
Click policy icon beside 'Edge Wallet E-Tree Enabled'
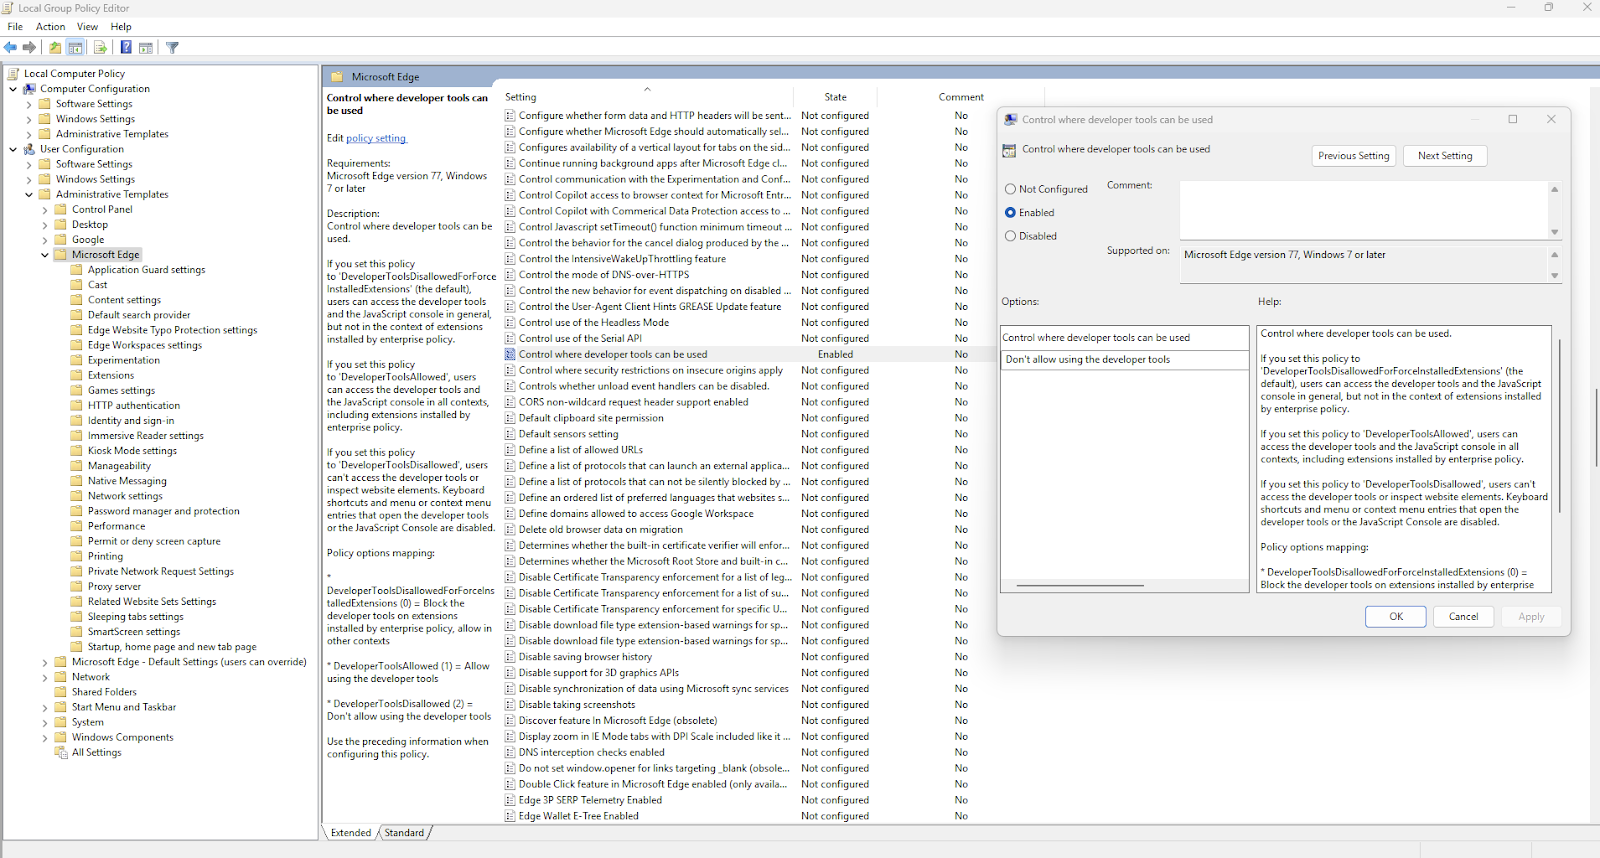pyautogui.click(x=510, y=816)
